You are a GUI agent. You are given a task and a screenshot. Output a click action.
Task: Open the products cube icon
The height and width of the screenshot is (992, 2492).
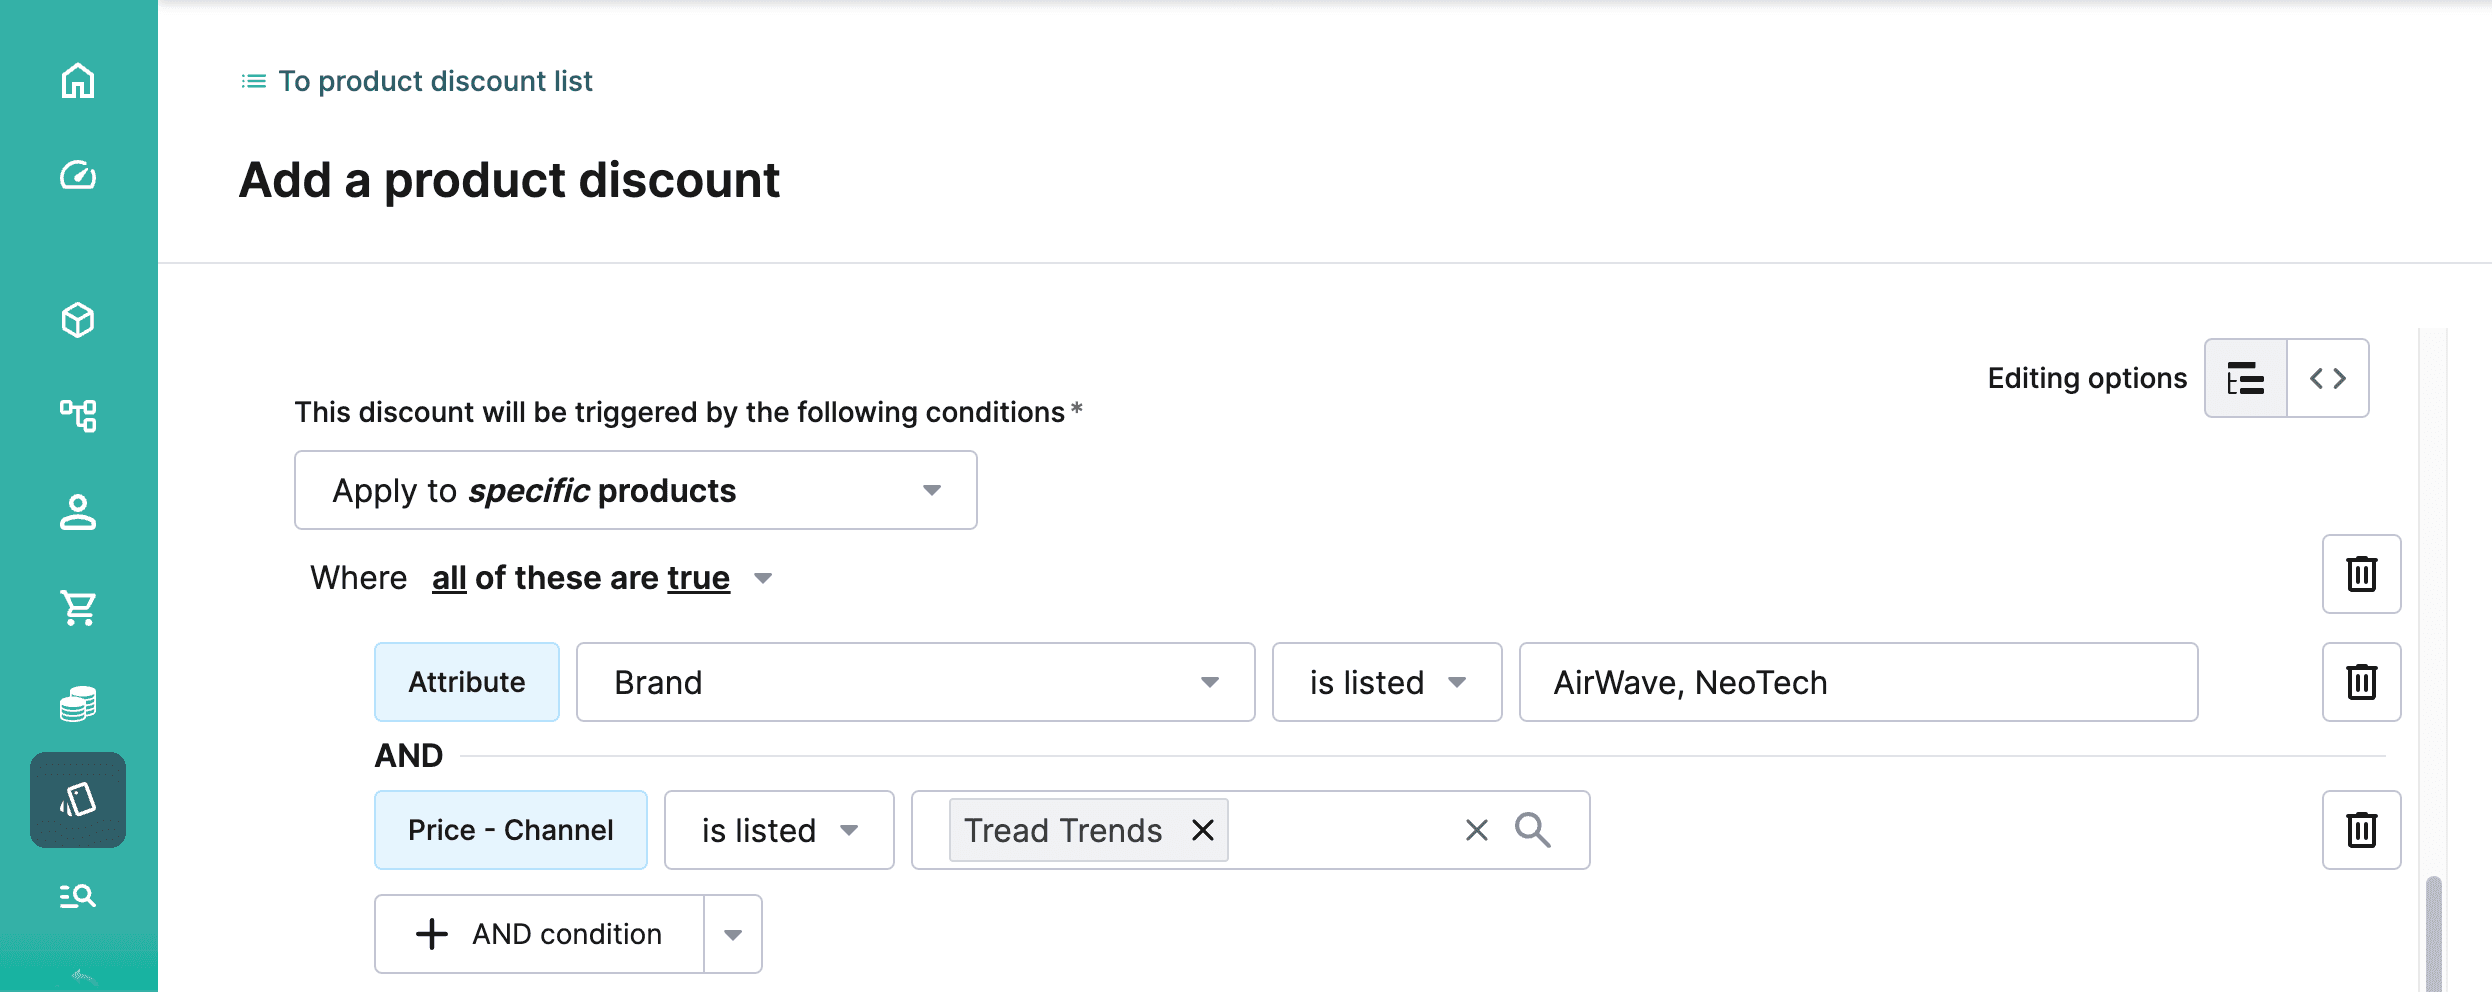[x=78, y=320]
